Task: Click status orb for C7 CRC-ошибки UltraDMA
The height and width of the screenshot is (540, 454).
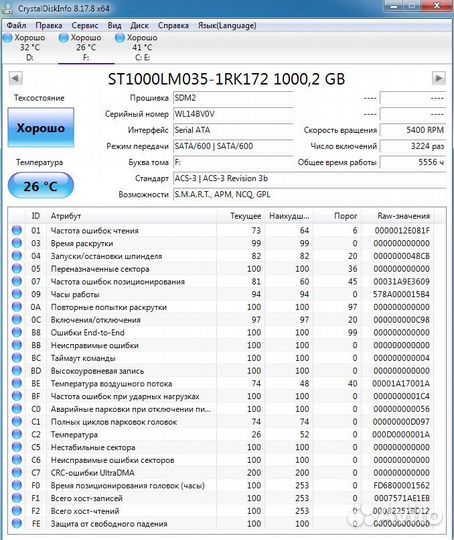Action: point(17,472)
